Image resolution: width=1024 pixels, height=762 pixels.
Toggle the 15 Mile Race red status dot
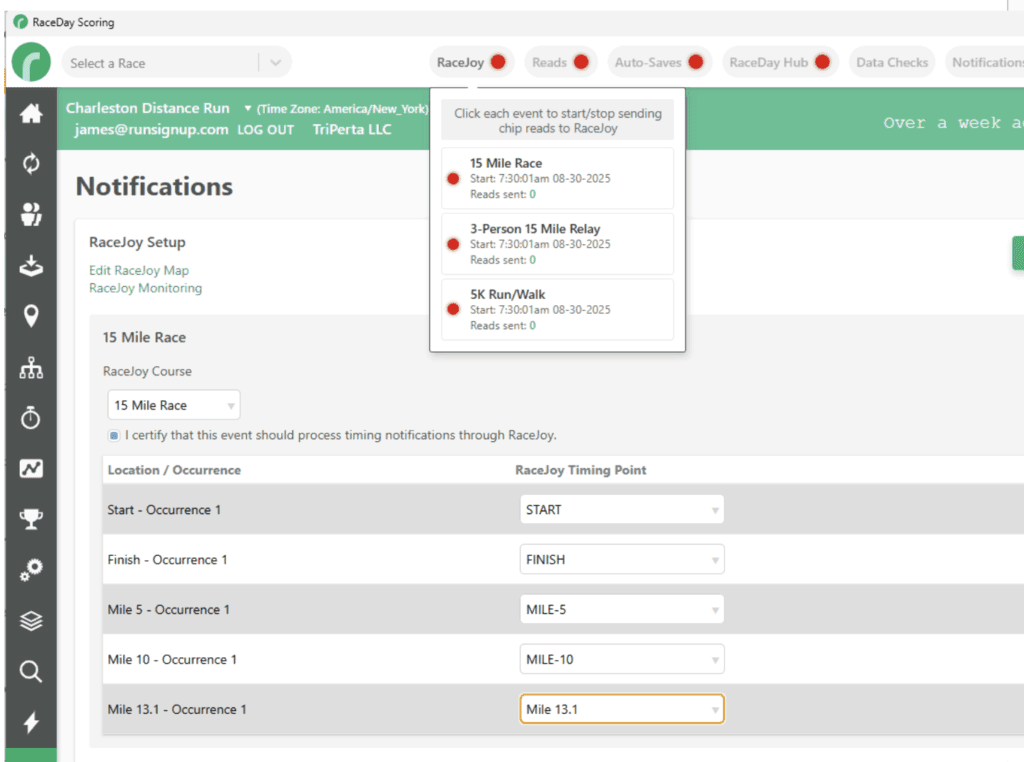[453, 178]
